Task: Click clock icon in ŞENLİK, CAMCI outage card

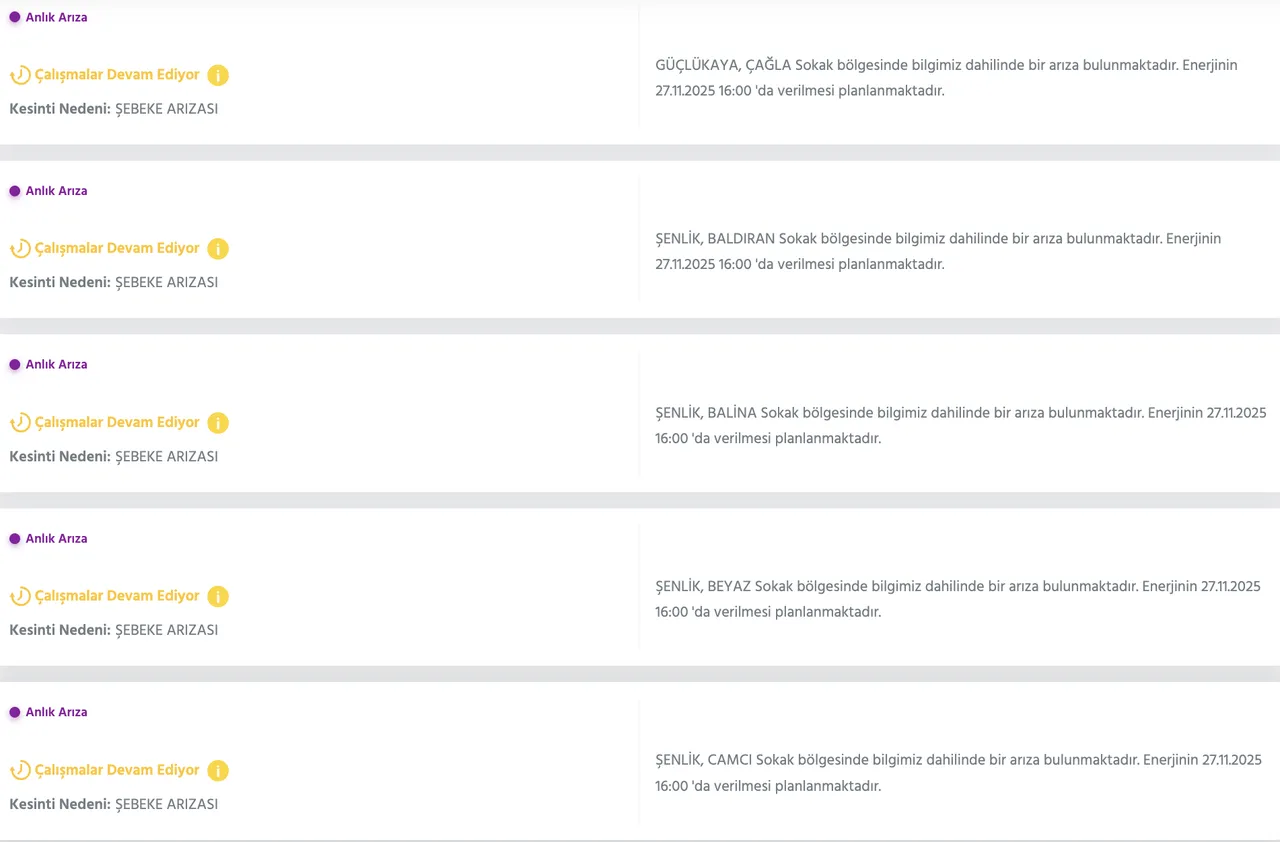Action: coord(20,770)
